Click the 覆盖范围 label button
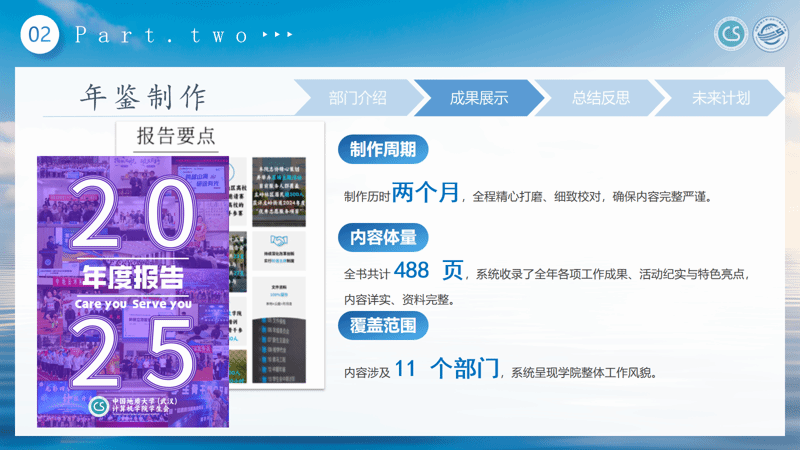Screen dimensions: 800x450 pos(384,325)
